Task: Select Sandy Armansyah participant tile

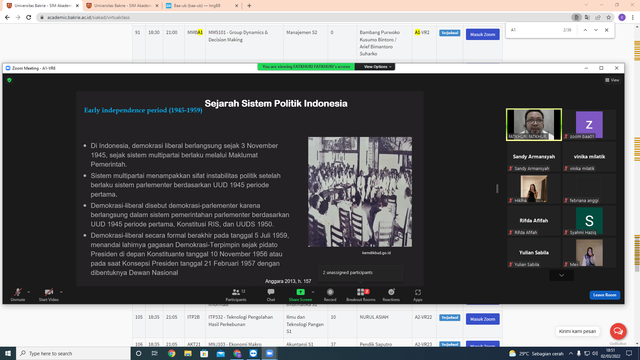Action: 533,157
